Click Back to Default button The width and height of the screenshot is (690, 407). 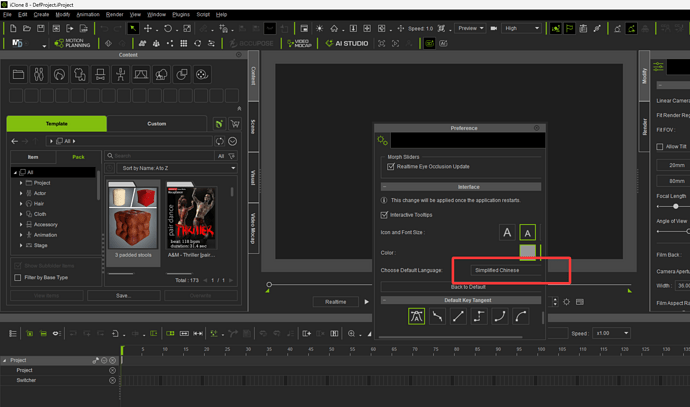pyautogui.click(x=461, y=287)
